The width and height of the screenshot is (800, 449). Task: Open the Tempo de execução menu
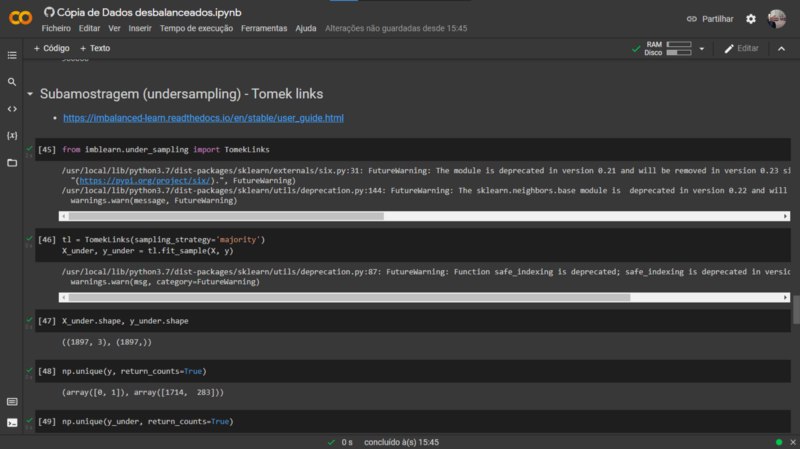[196, 29]
